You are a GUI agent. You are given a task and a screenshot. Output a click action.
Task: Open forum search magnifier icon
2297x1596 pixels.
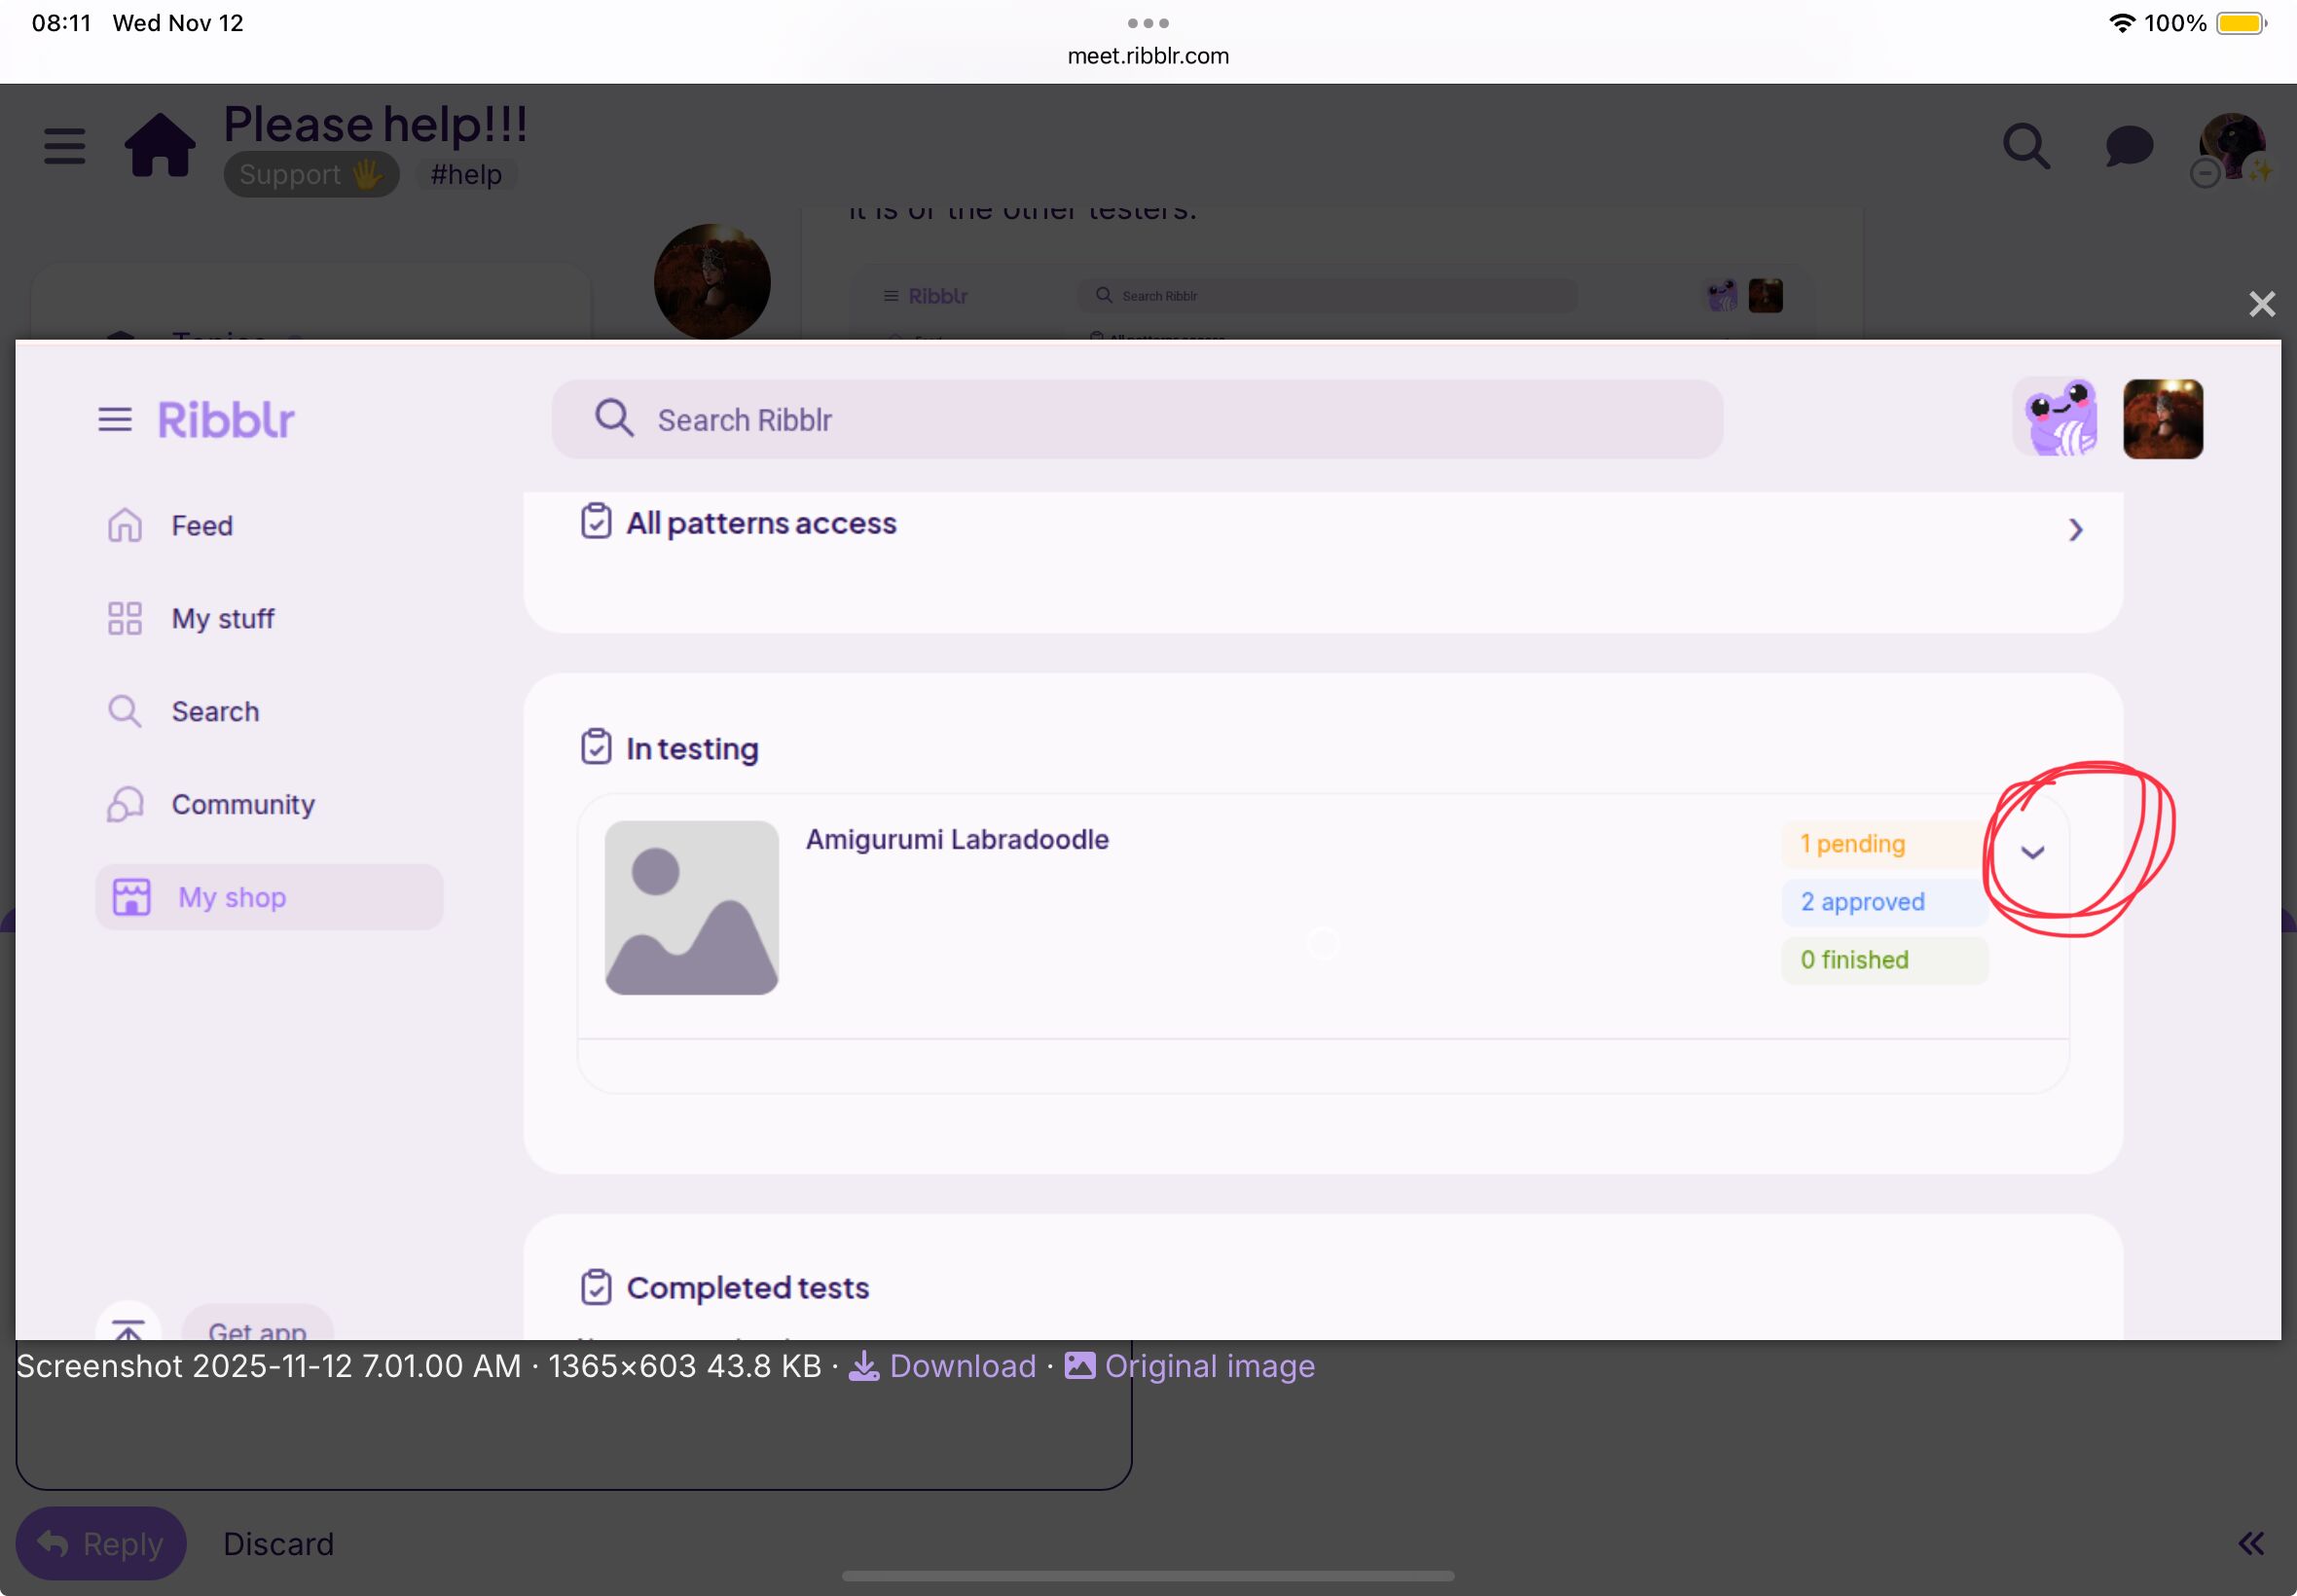pos(2026,147)
